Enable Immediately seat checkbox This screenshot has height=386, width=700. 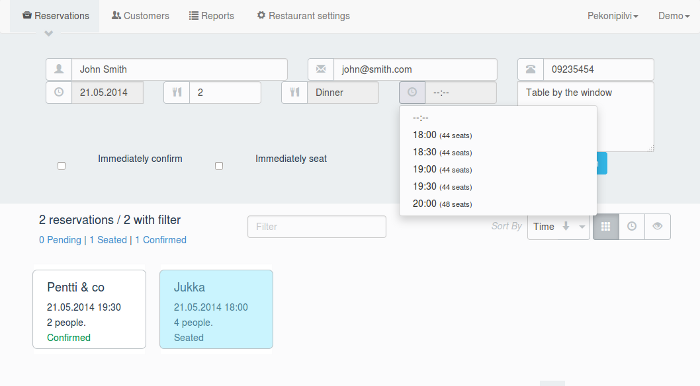click(219, 166)
